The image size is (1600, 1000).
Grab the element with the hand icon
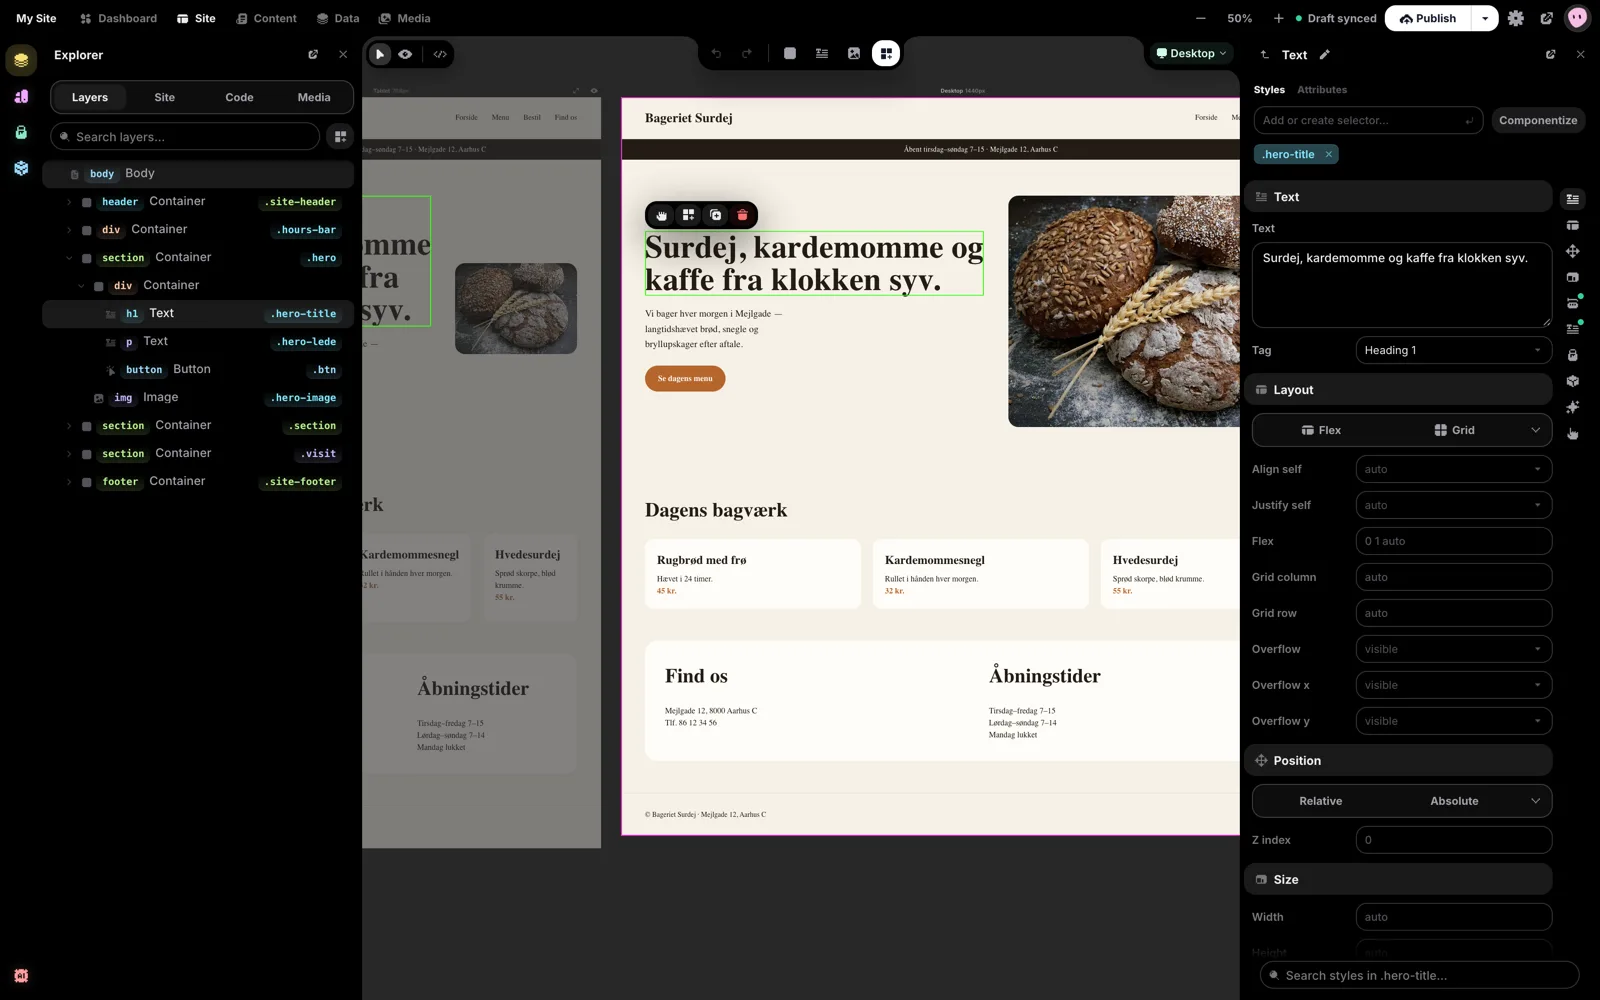[661, 215]
